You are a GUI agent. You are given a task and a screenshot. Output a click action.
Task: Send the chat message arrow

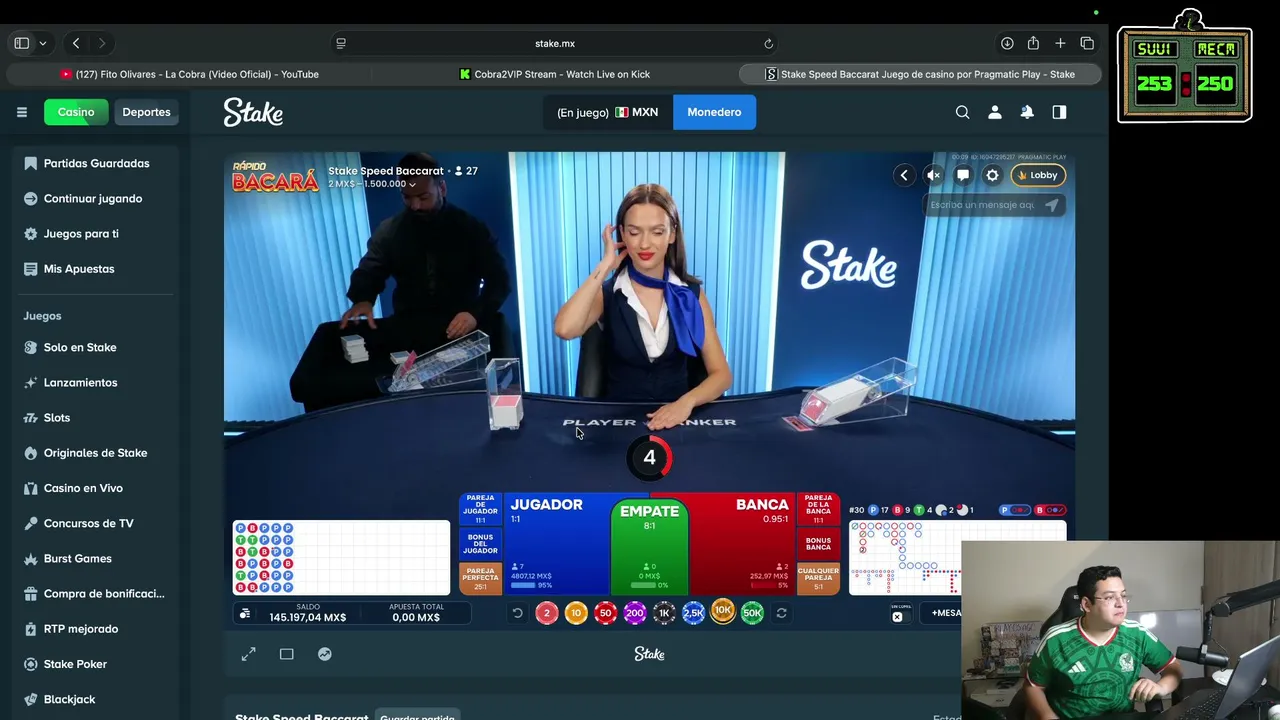point(1051,205)
